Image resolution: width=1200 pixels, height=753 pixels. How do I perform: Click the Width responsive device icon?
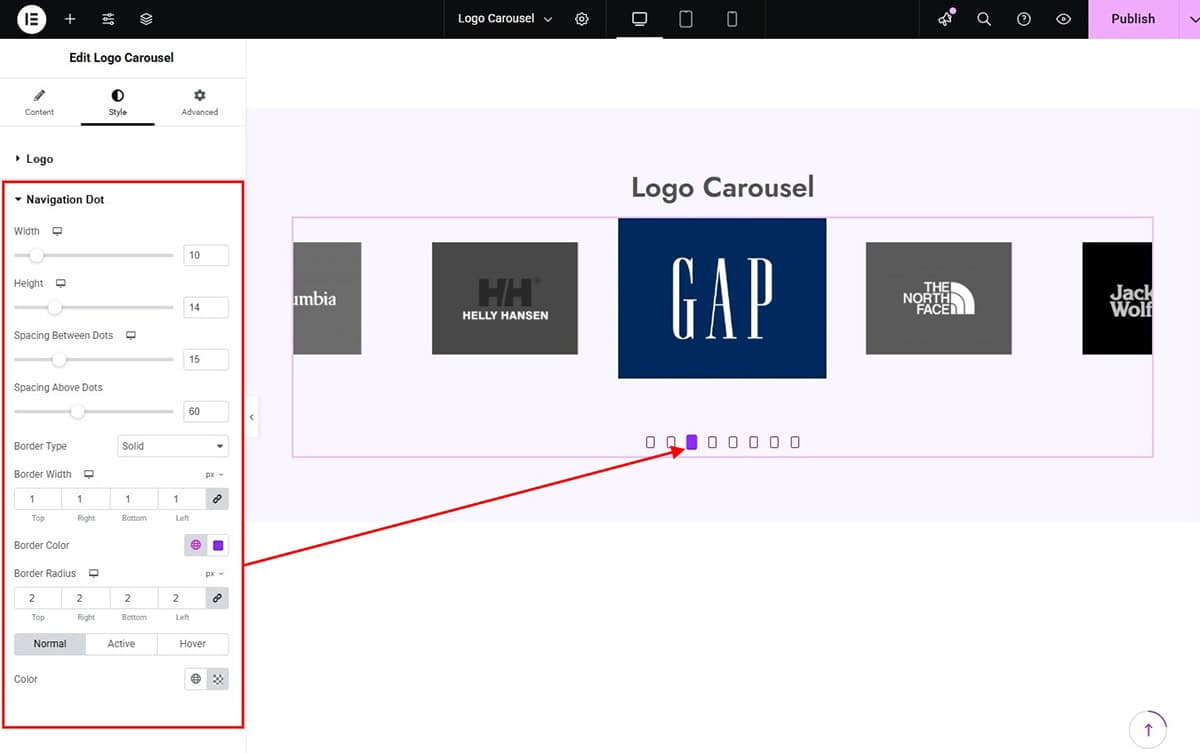[57, 231]
